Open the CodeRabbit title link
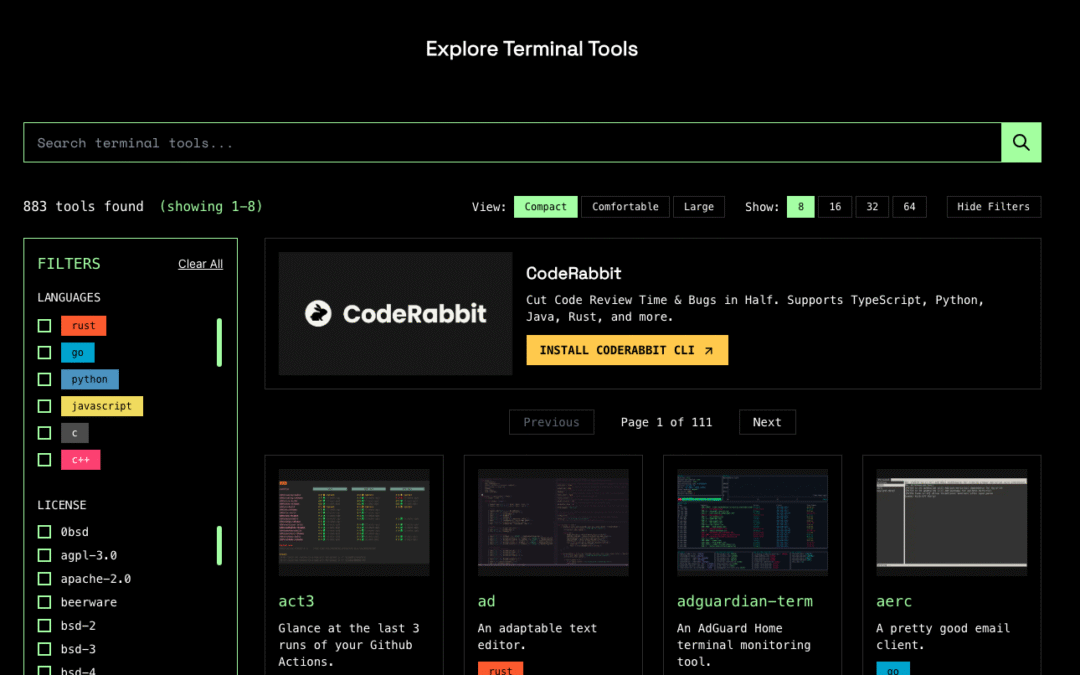 [573, 273]
